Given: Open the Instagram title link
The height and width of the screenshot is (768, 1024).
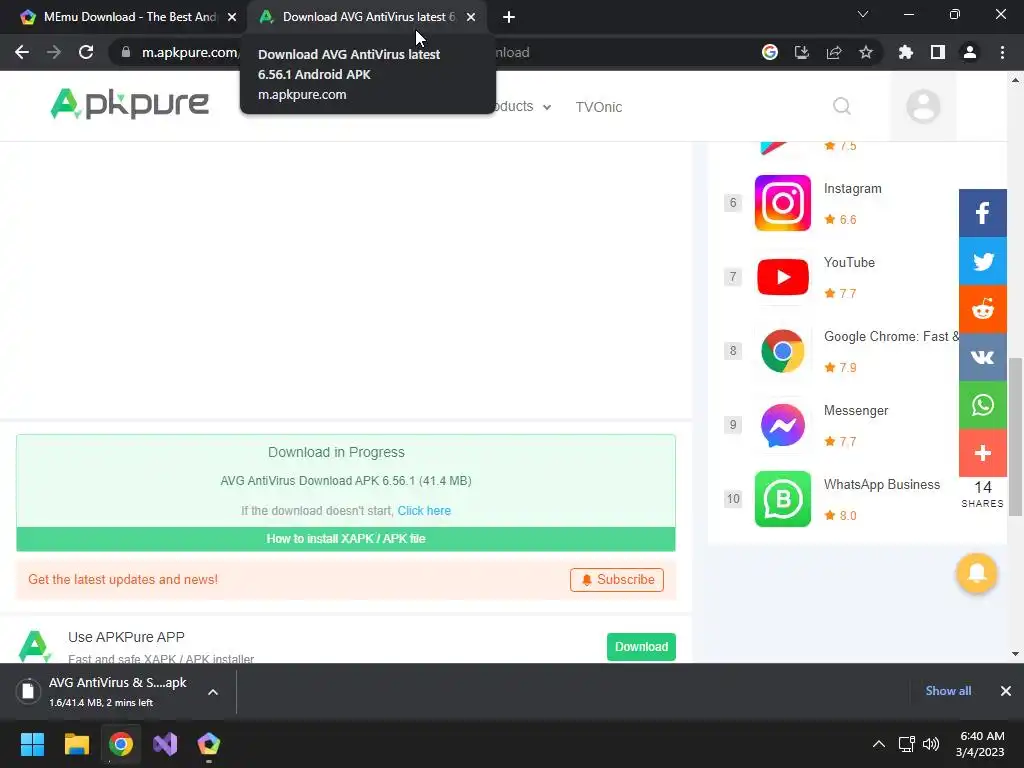Looking at the screenshot, I should click(x=852, y=189).
